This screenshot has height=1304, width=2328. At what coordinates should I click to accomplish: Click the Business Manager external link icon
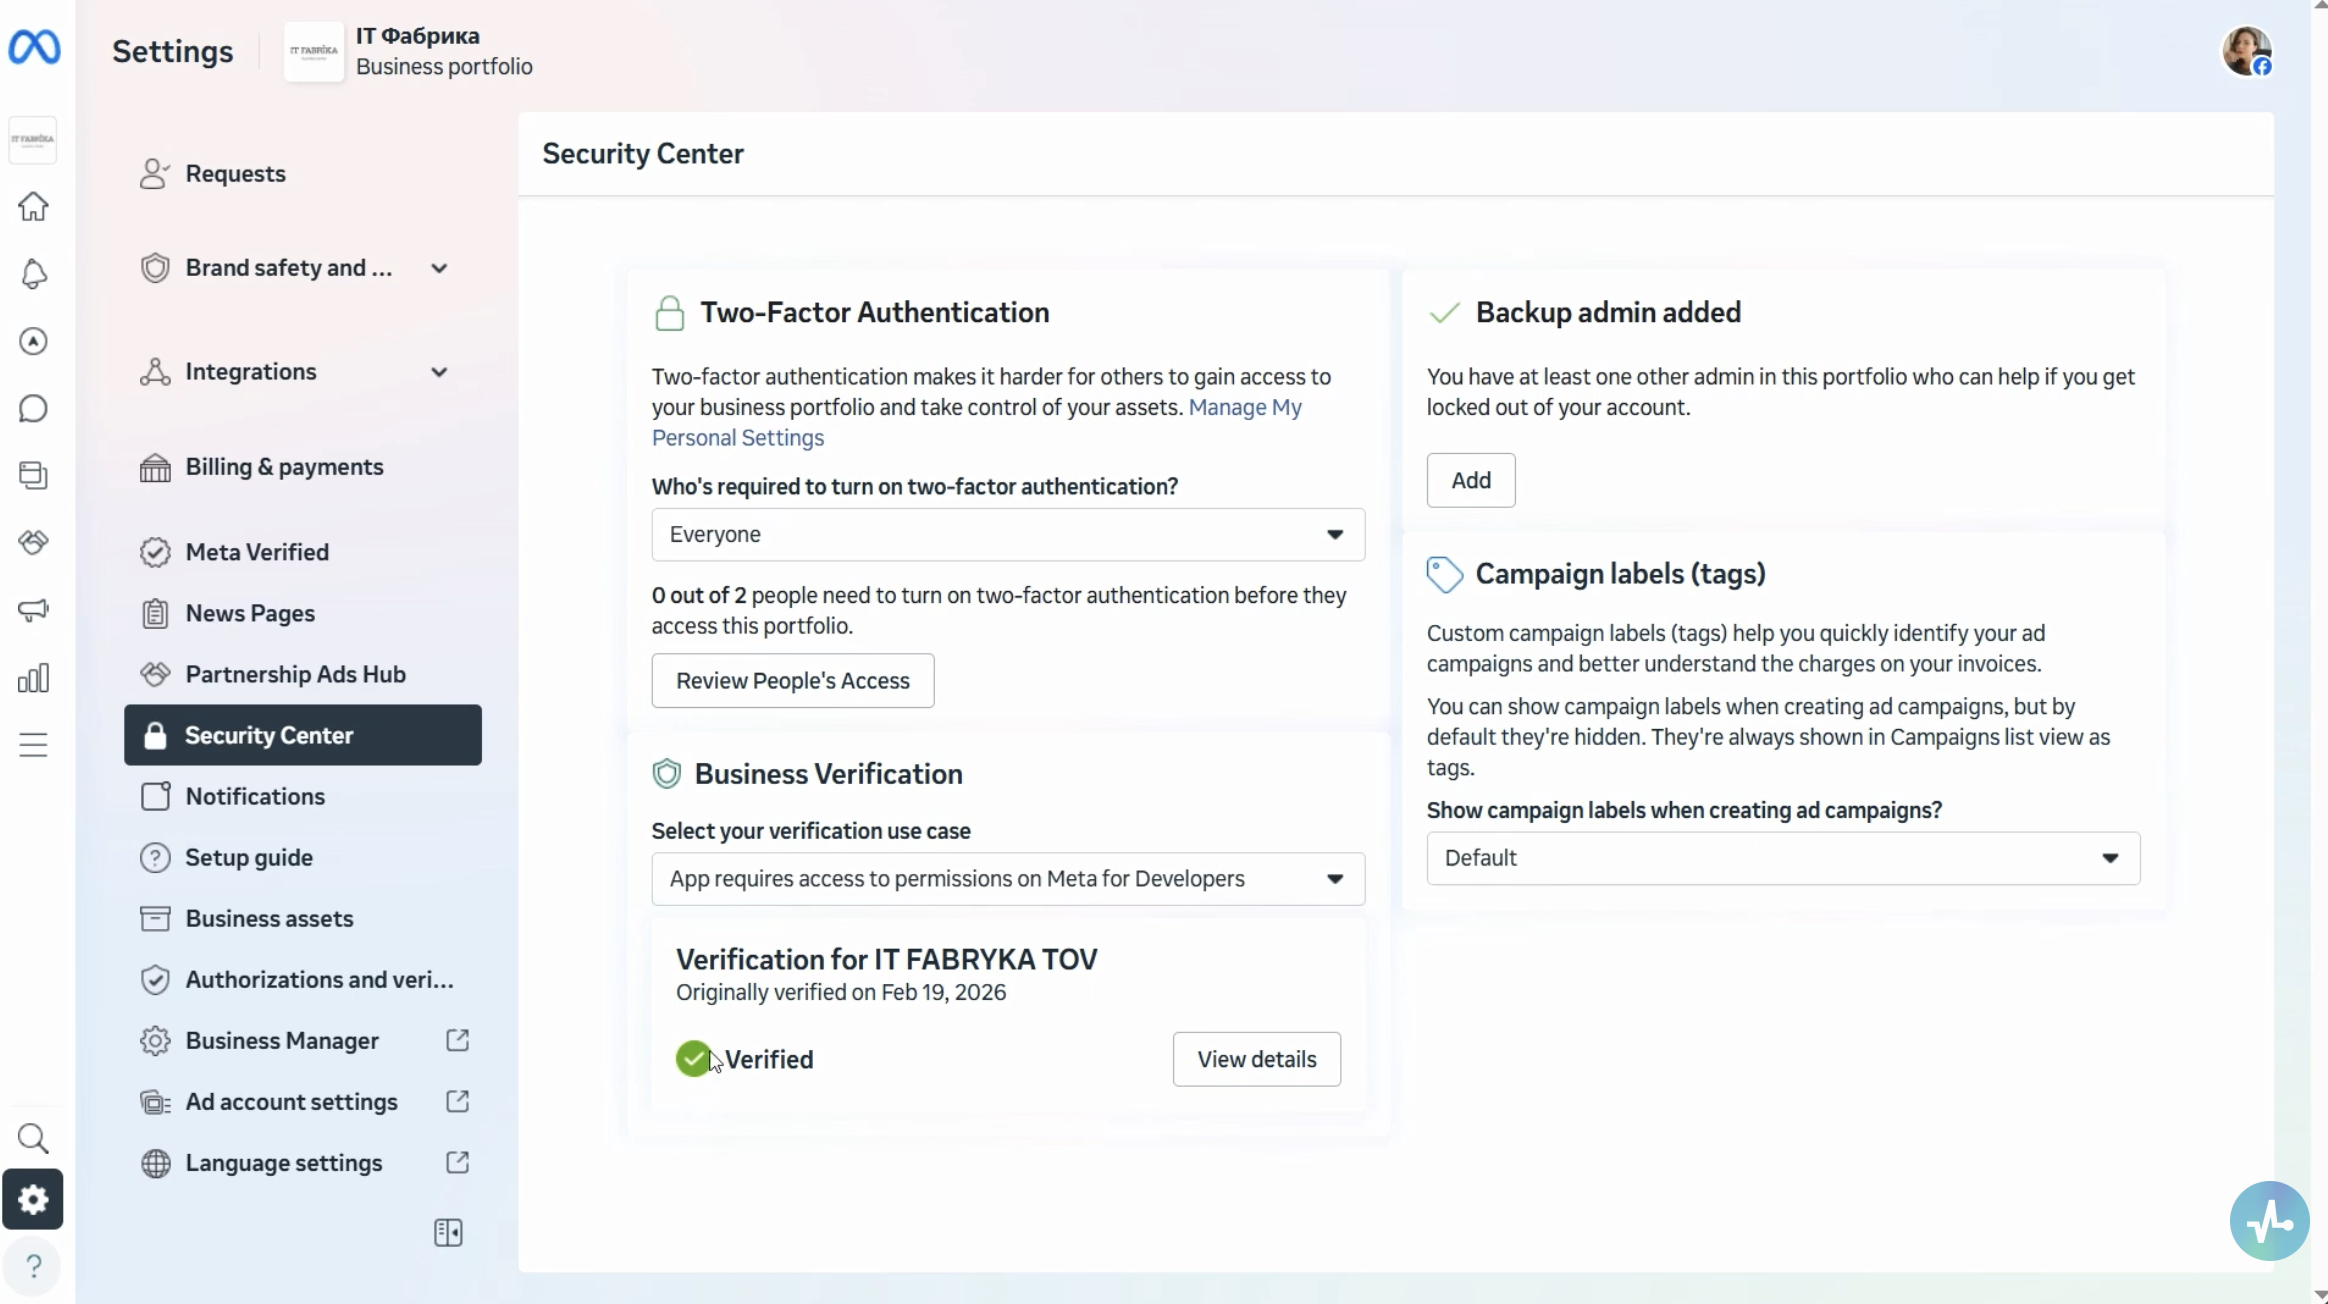click(457, 1040)
